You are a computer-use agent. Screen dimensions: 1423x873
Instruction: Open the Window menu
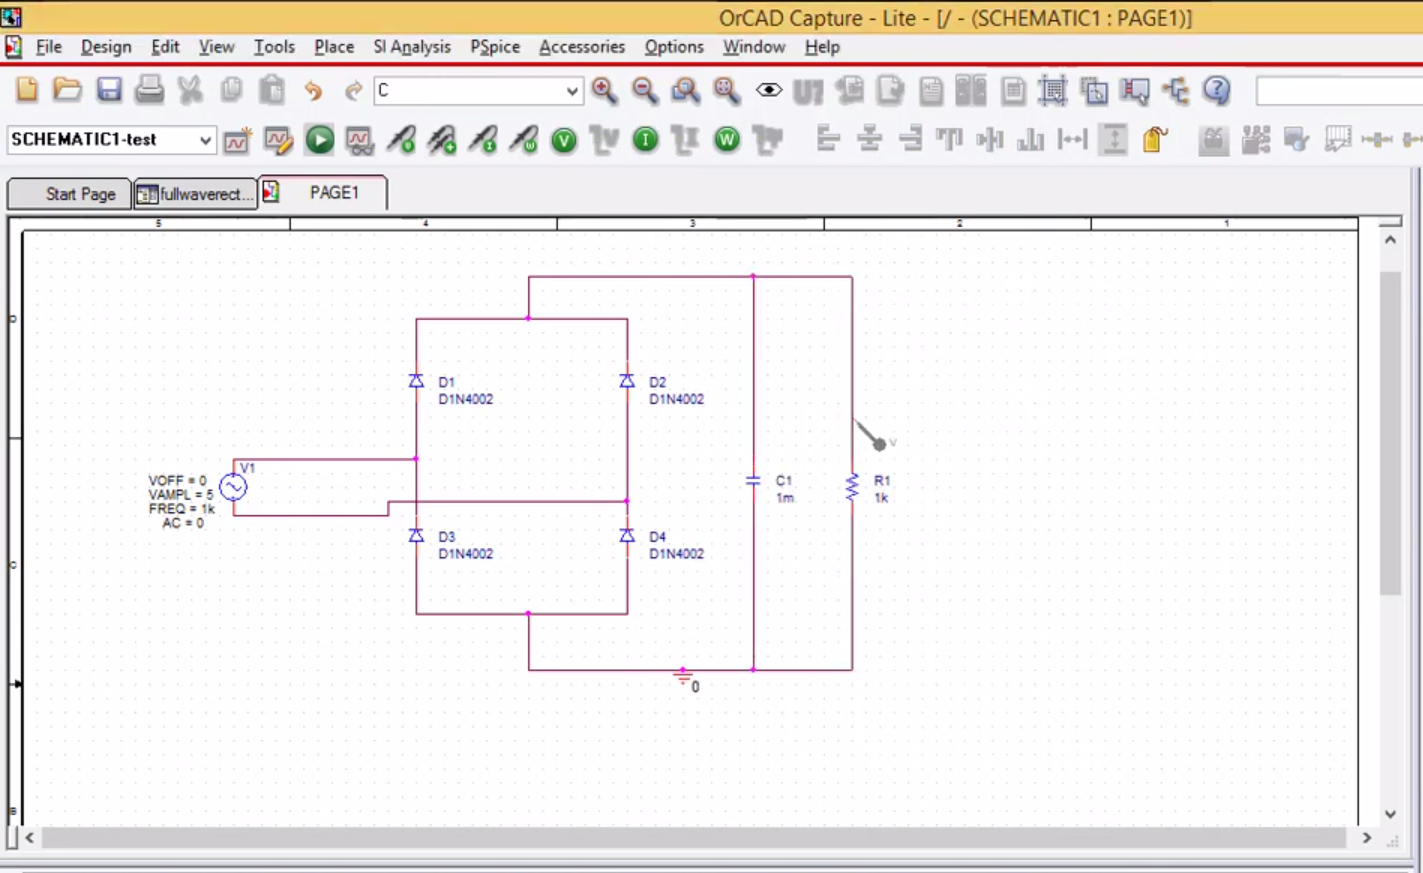754,47
